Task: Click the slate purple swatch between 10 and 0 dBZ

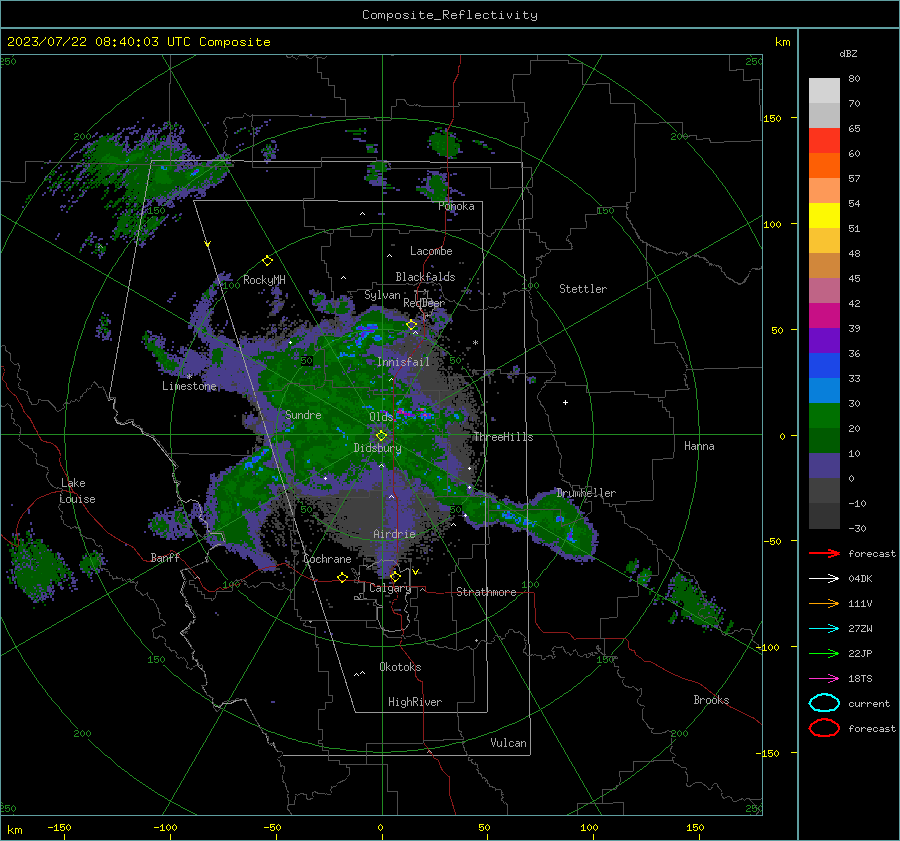Action: (824, 466)
